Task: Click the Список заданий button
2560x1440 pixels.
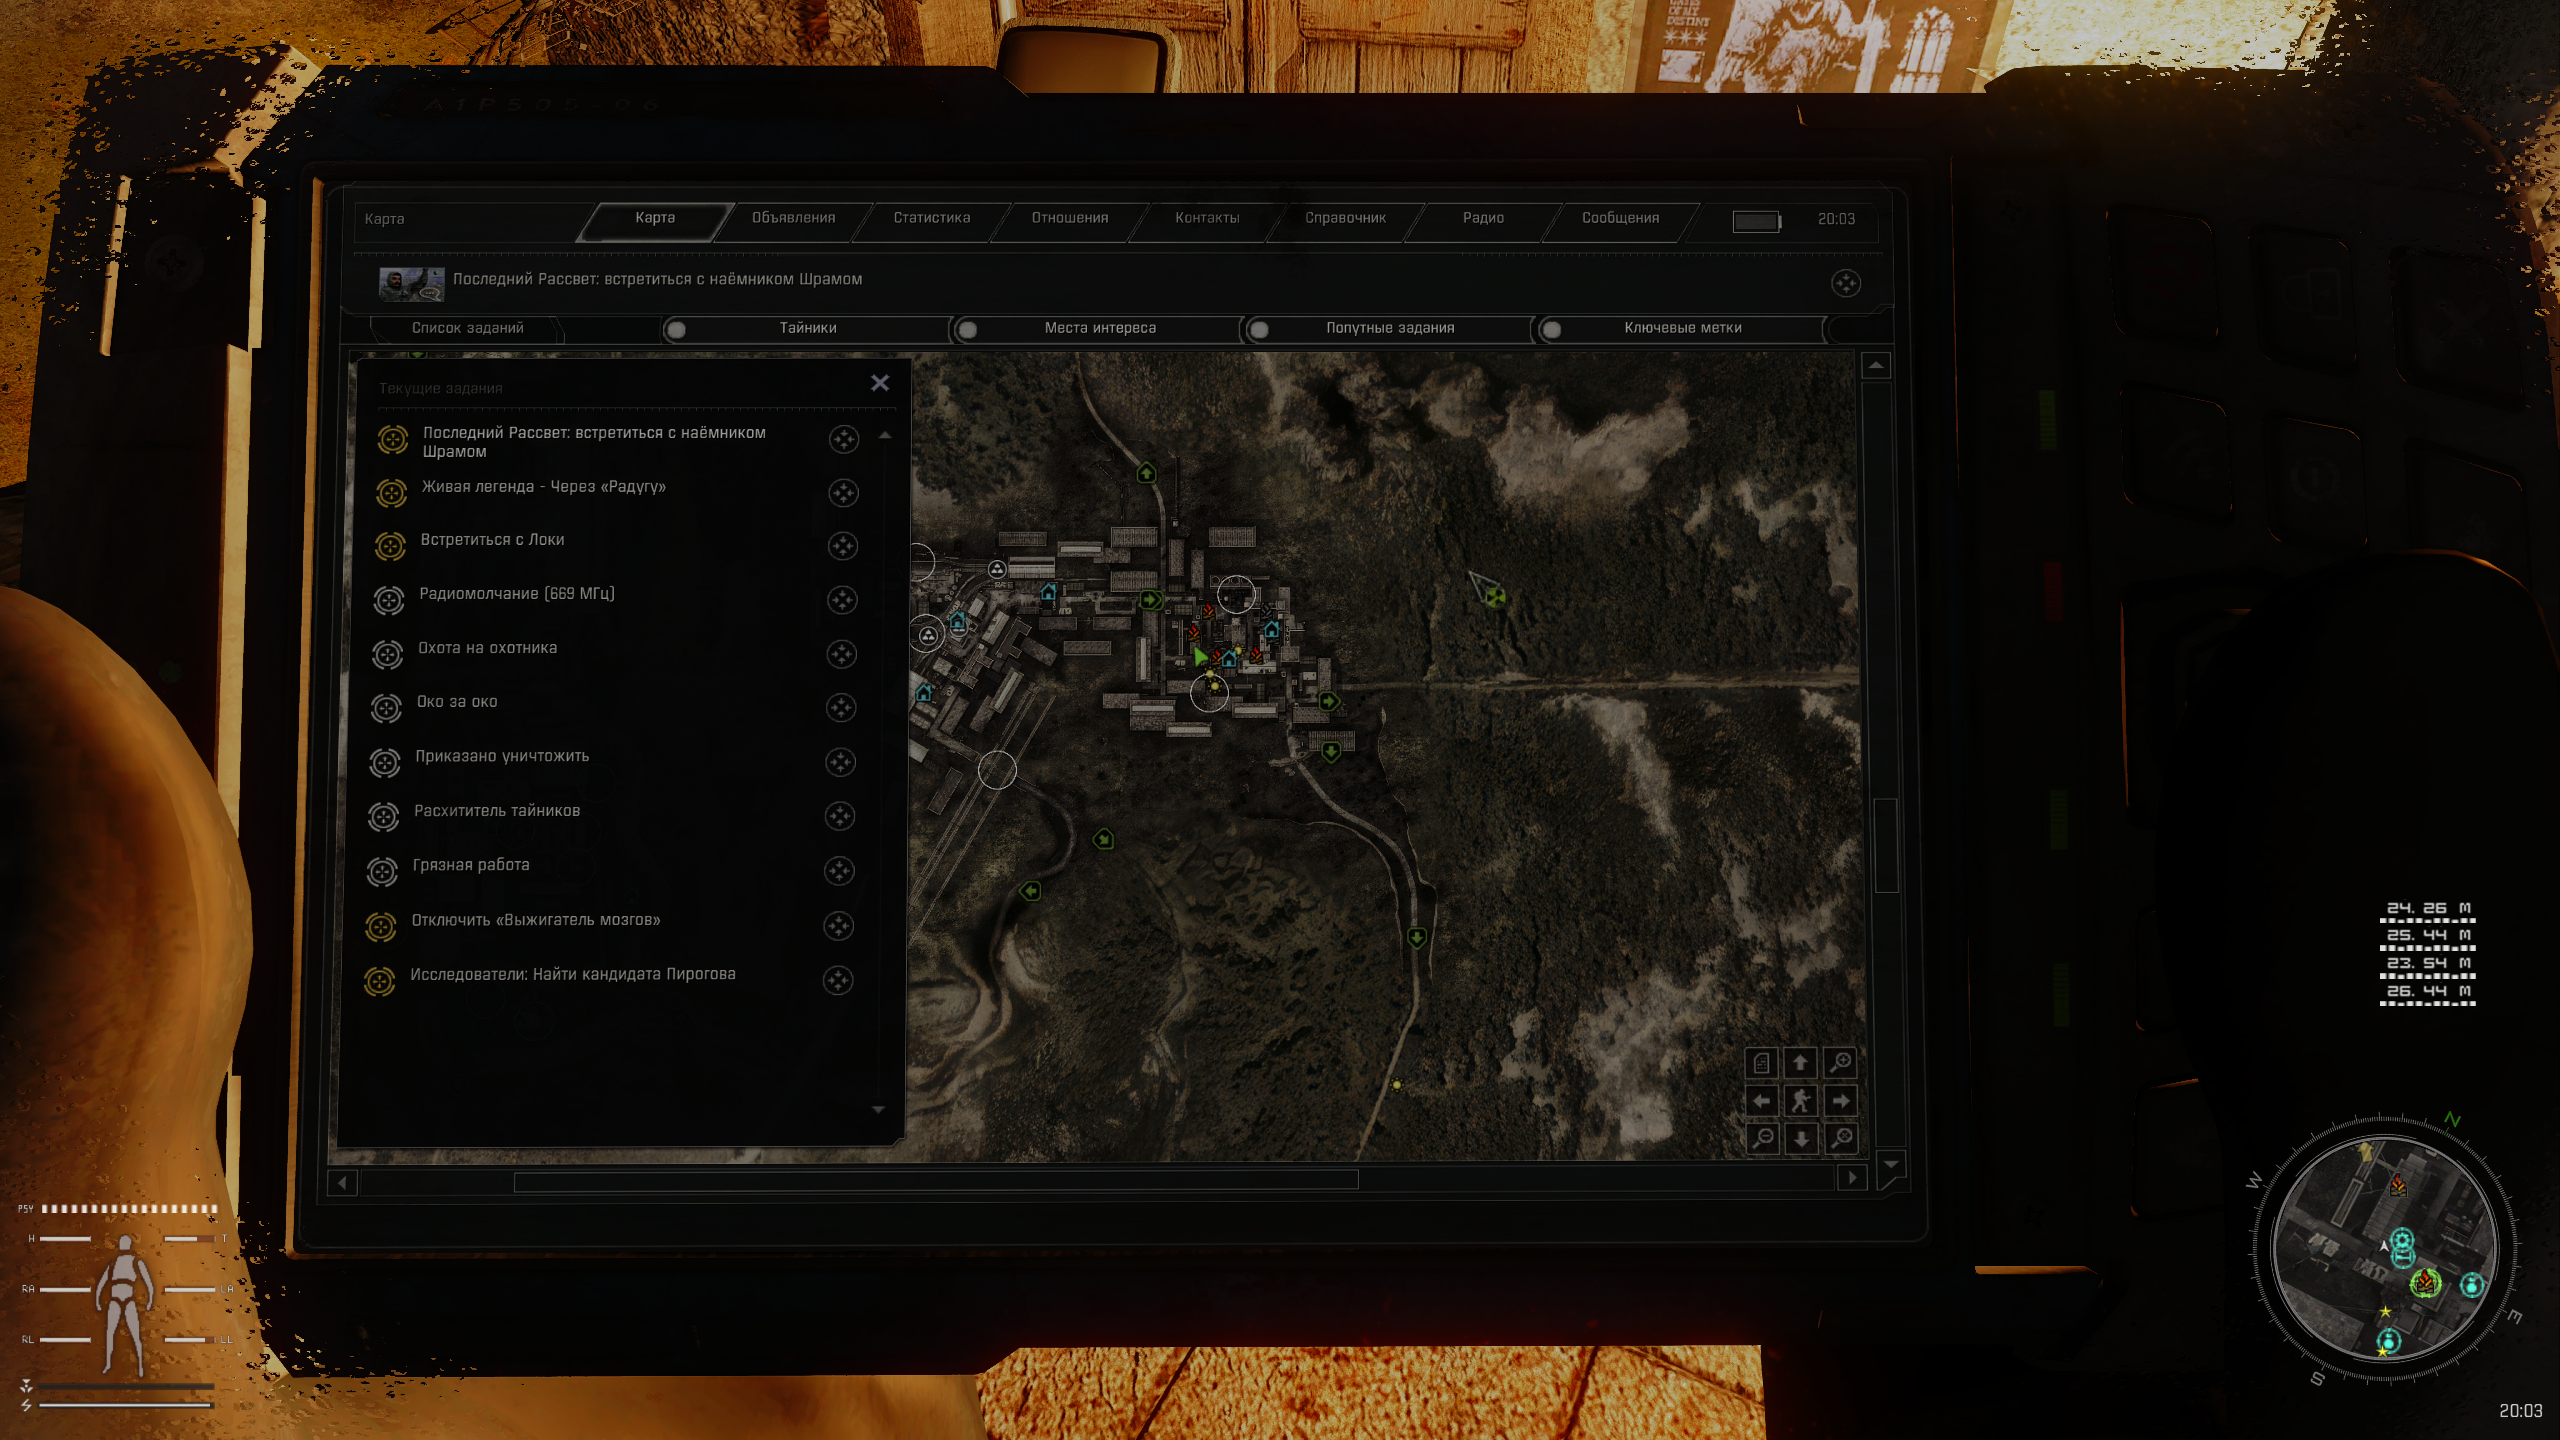Action: point(467,328)
